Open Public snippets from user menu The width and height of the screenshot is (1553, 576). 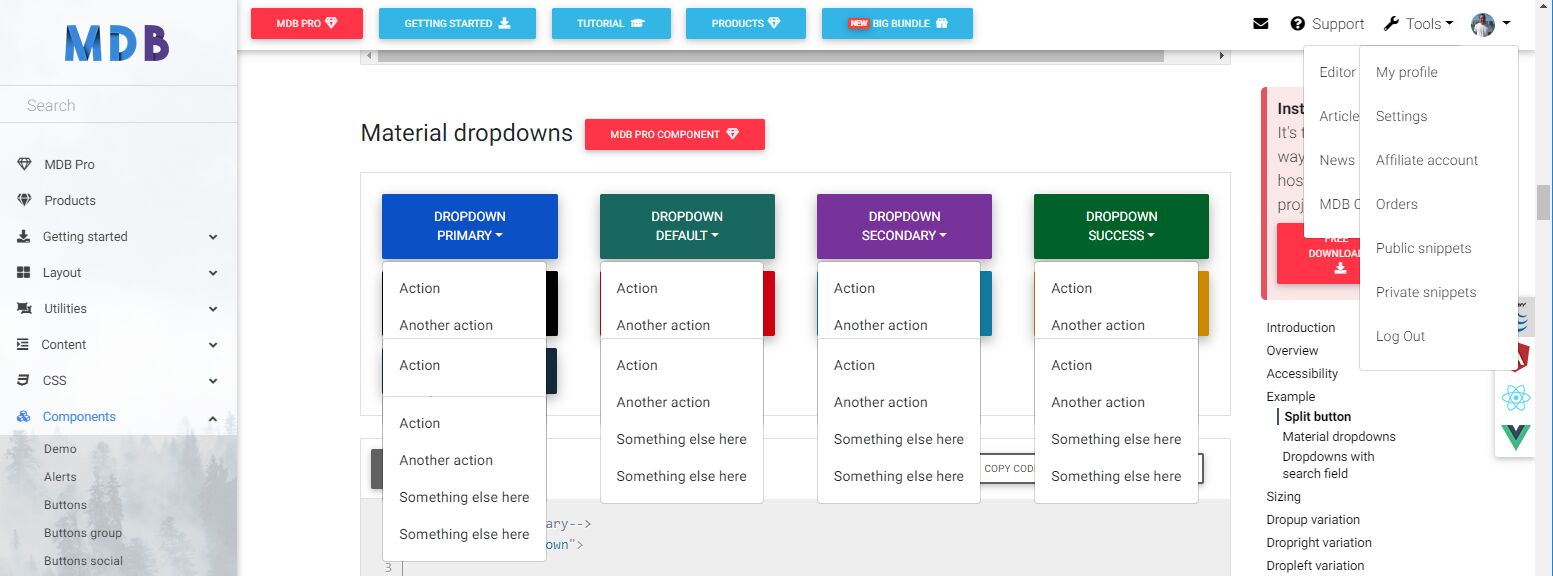tap(1423, 248)
